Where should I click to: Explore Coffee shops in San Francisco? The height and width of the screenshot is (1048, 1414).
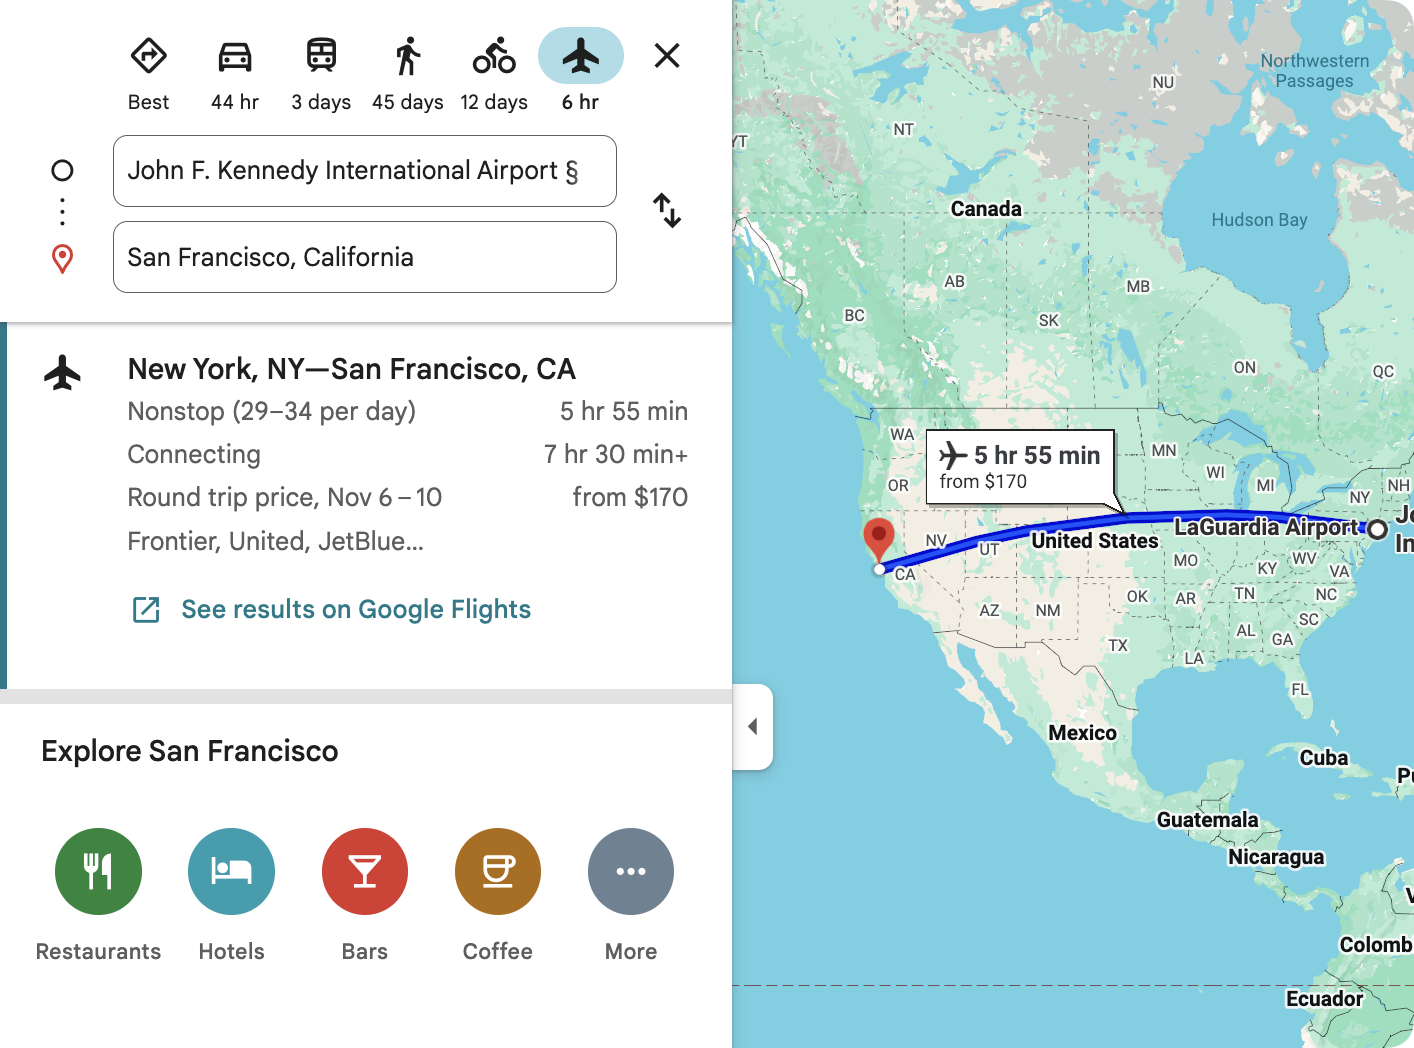click(x=498, y=871)
